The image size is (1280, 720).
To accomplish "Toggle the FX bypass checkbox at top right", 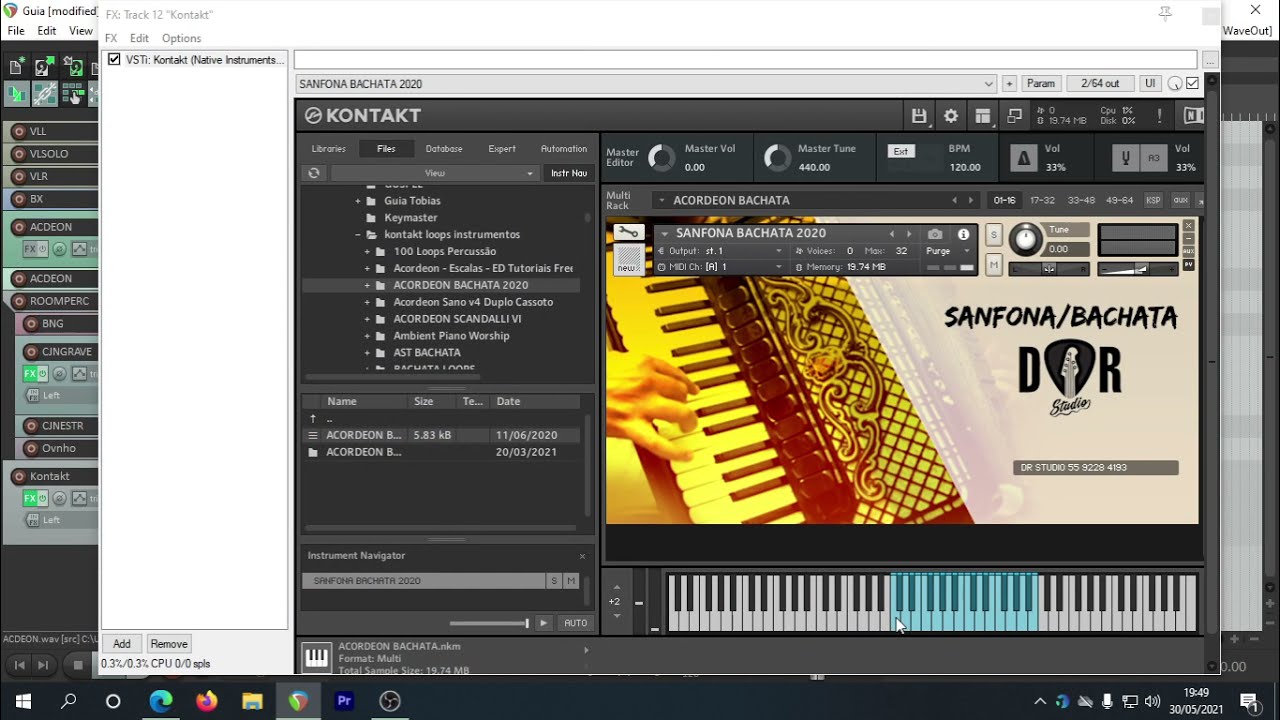I will [x=1192, y=84].
